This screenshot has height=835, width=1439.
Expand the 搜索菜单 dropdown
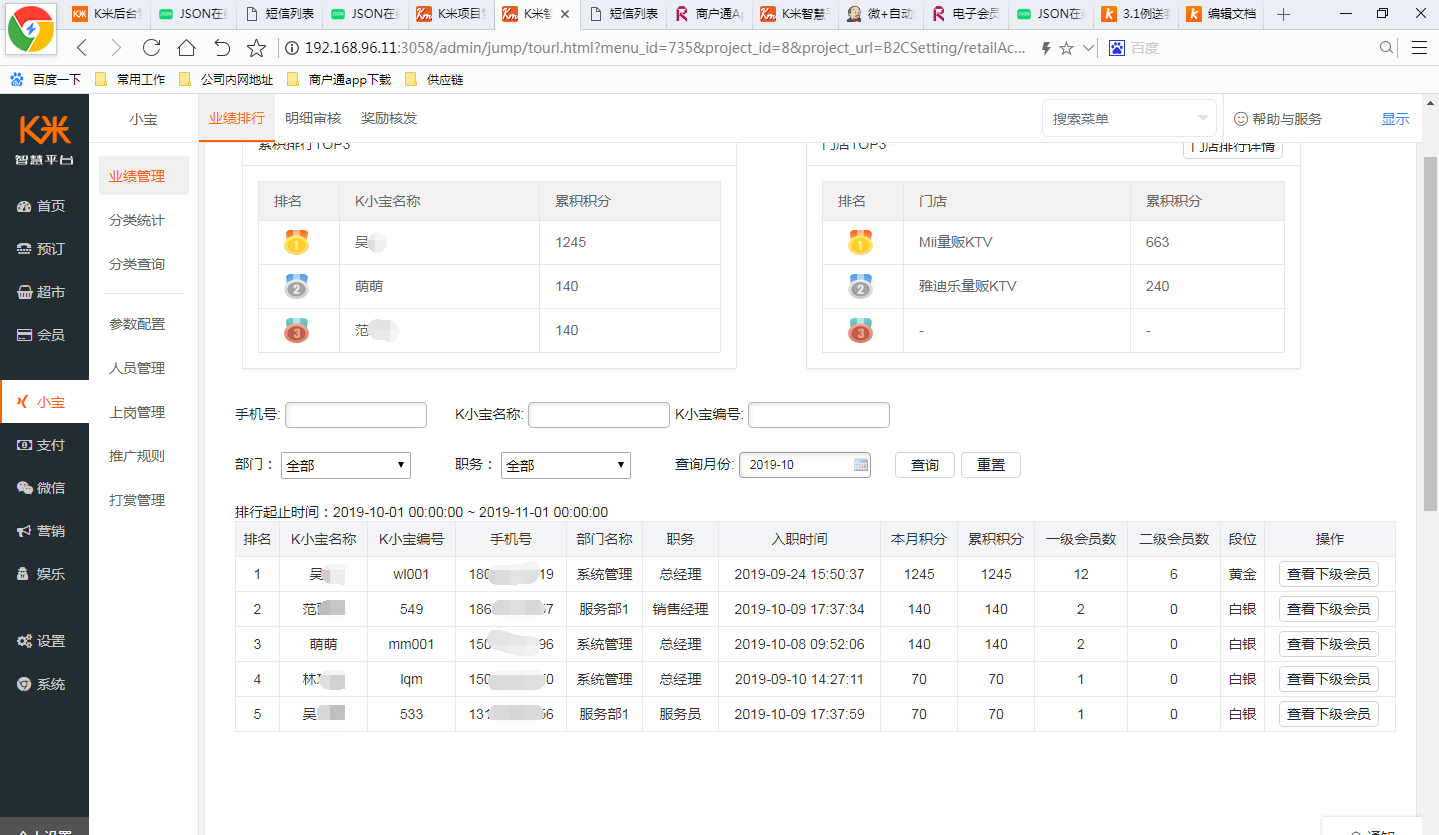click(1129, 118)
